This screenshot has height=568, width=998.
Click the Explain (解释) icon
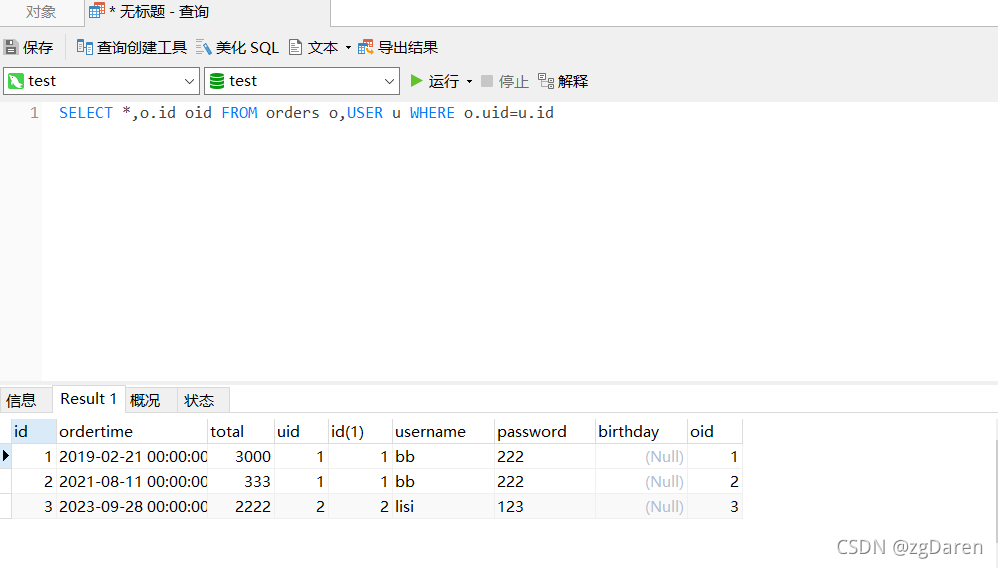point(545,81)
